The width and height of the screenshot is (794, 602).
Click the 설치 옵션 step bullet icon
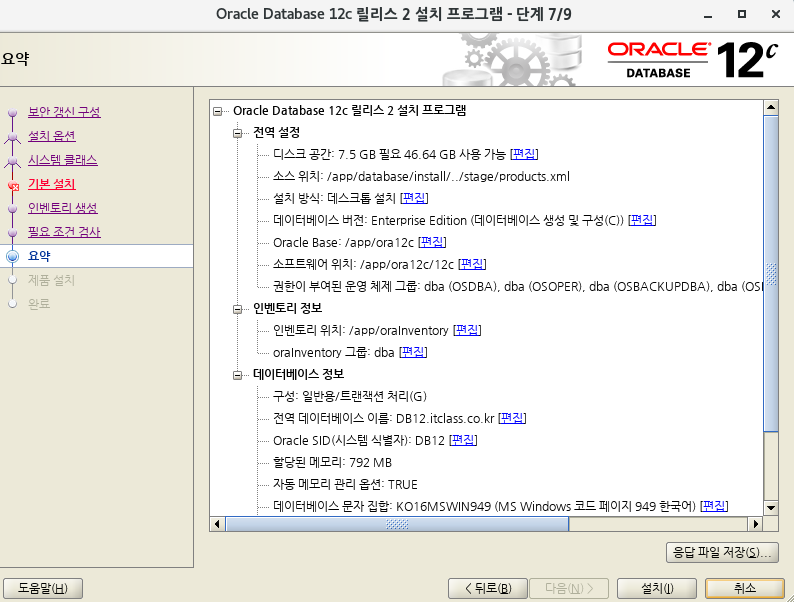(13, 136)
